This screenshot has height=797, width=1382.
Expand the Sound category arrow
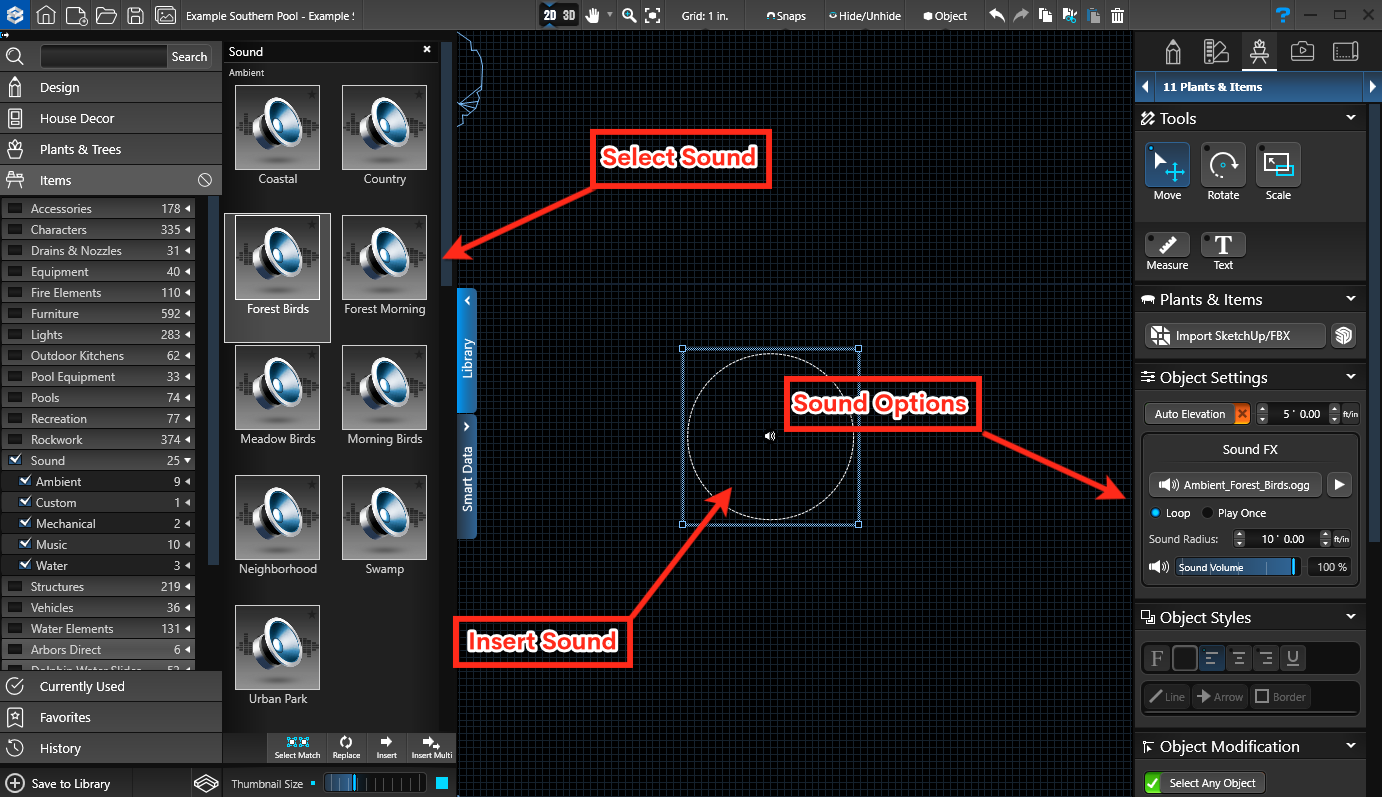188,460
